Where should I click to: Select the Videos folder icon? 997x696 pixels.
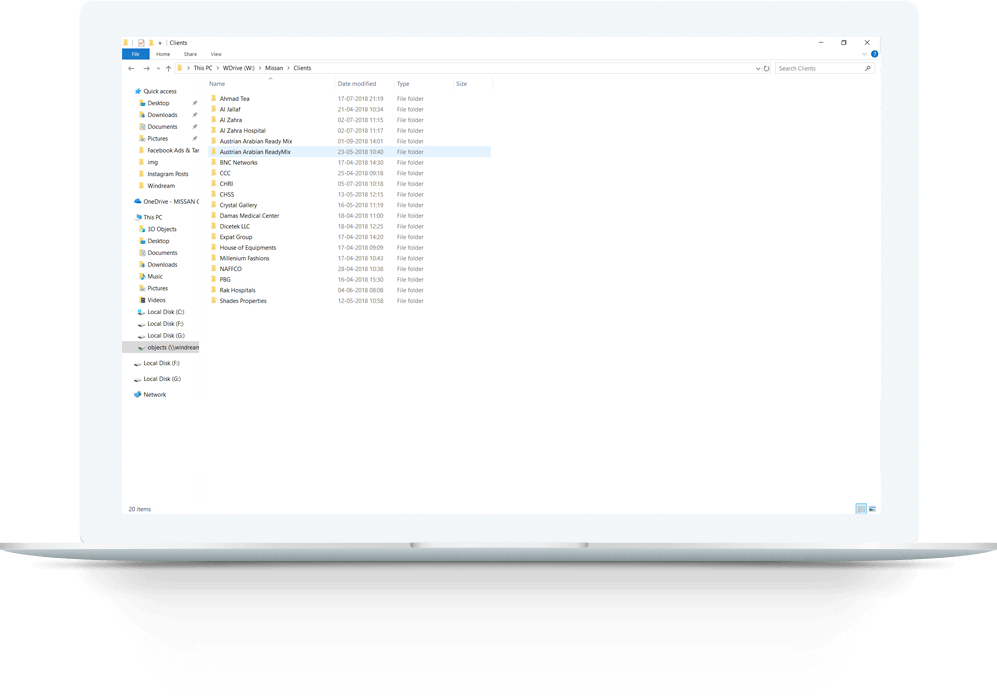coord(142,300)
